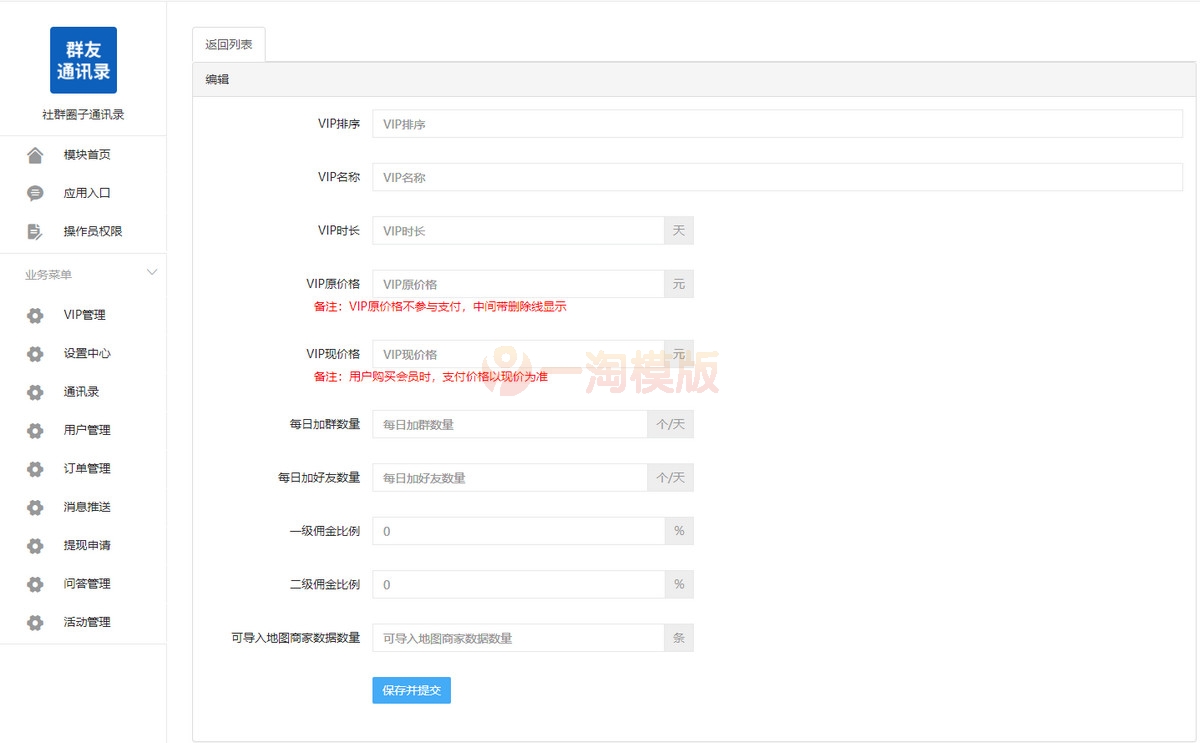This screenshot has width=1200, height=743.
Task: Click the 群友通讯录 logo
Action: [x=83, y=60]
